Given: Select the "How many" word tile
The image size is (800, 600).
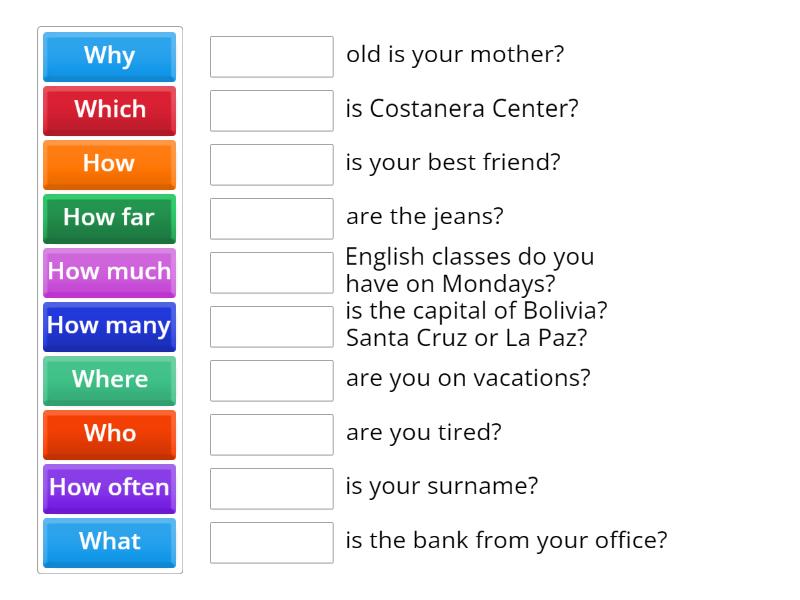Looking at the screenshot, I should coord(109,326).
